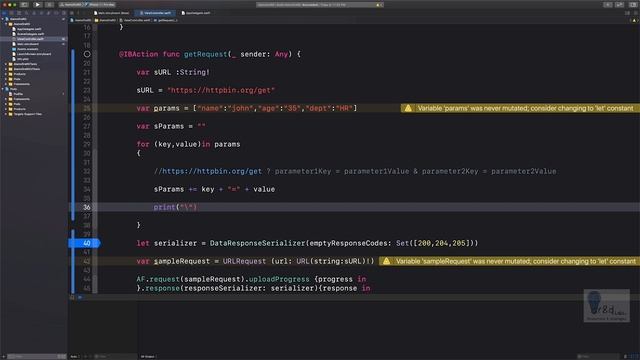The image size is (640, 360).
Task: Select the symbol navigator icon
Action: (x=19, y=13)
